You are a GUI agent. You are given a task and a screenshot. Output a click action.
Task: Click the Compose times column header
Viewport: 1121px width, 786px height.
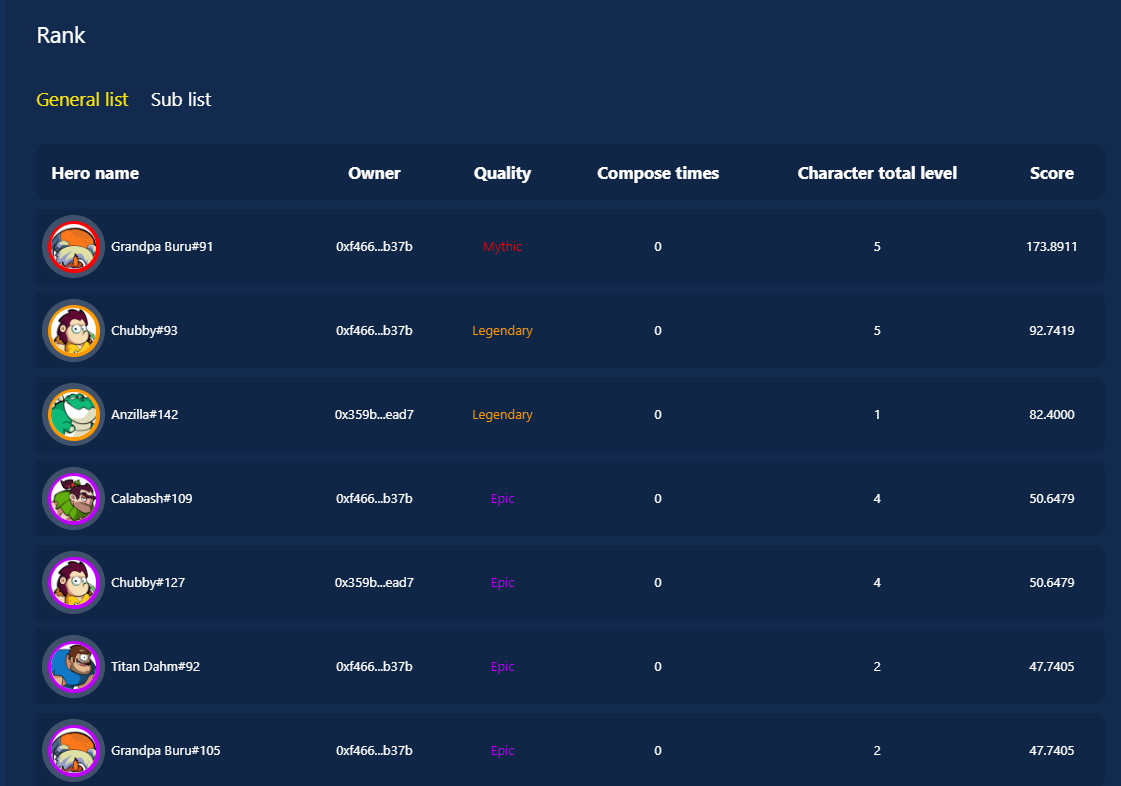pos(658,174)
